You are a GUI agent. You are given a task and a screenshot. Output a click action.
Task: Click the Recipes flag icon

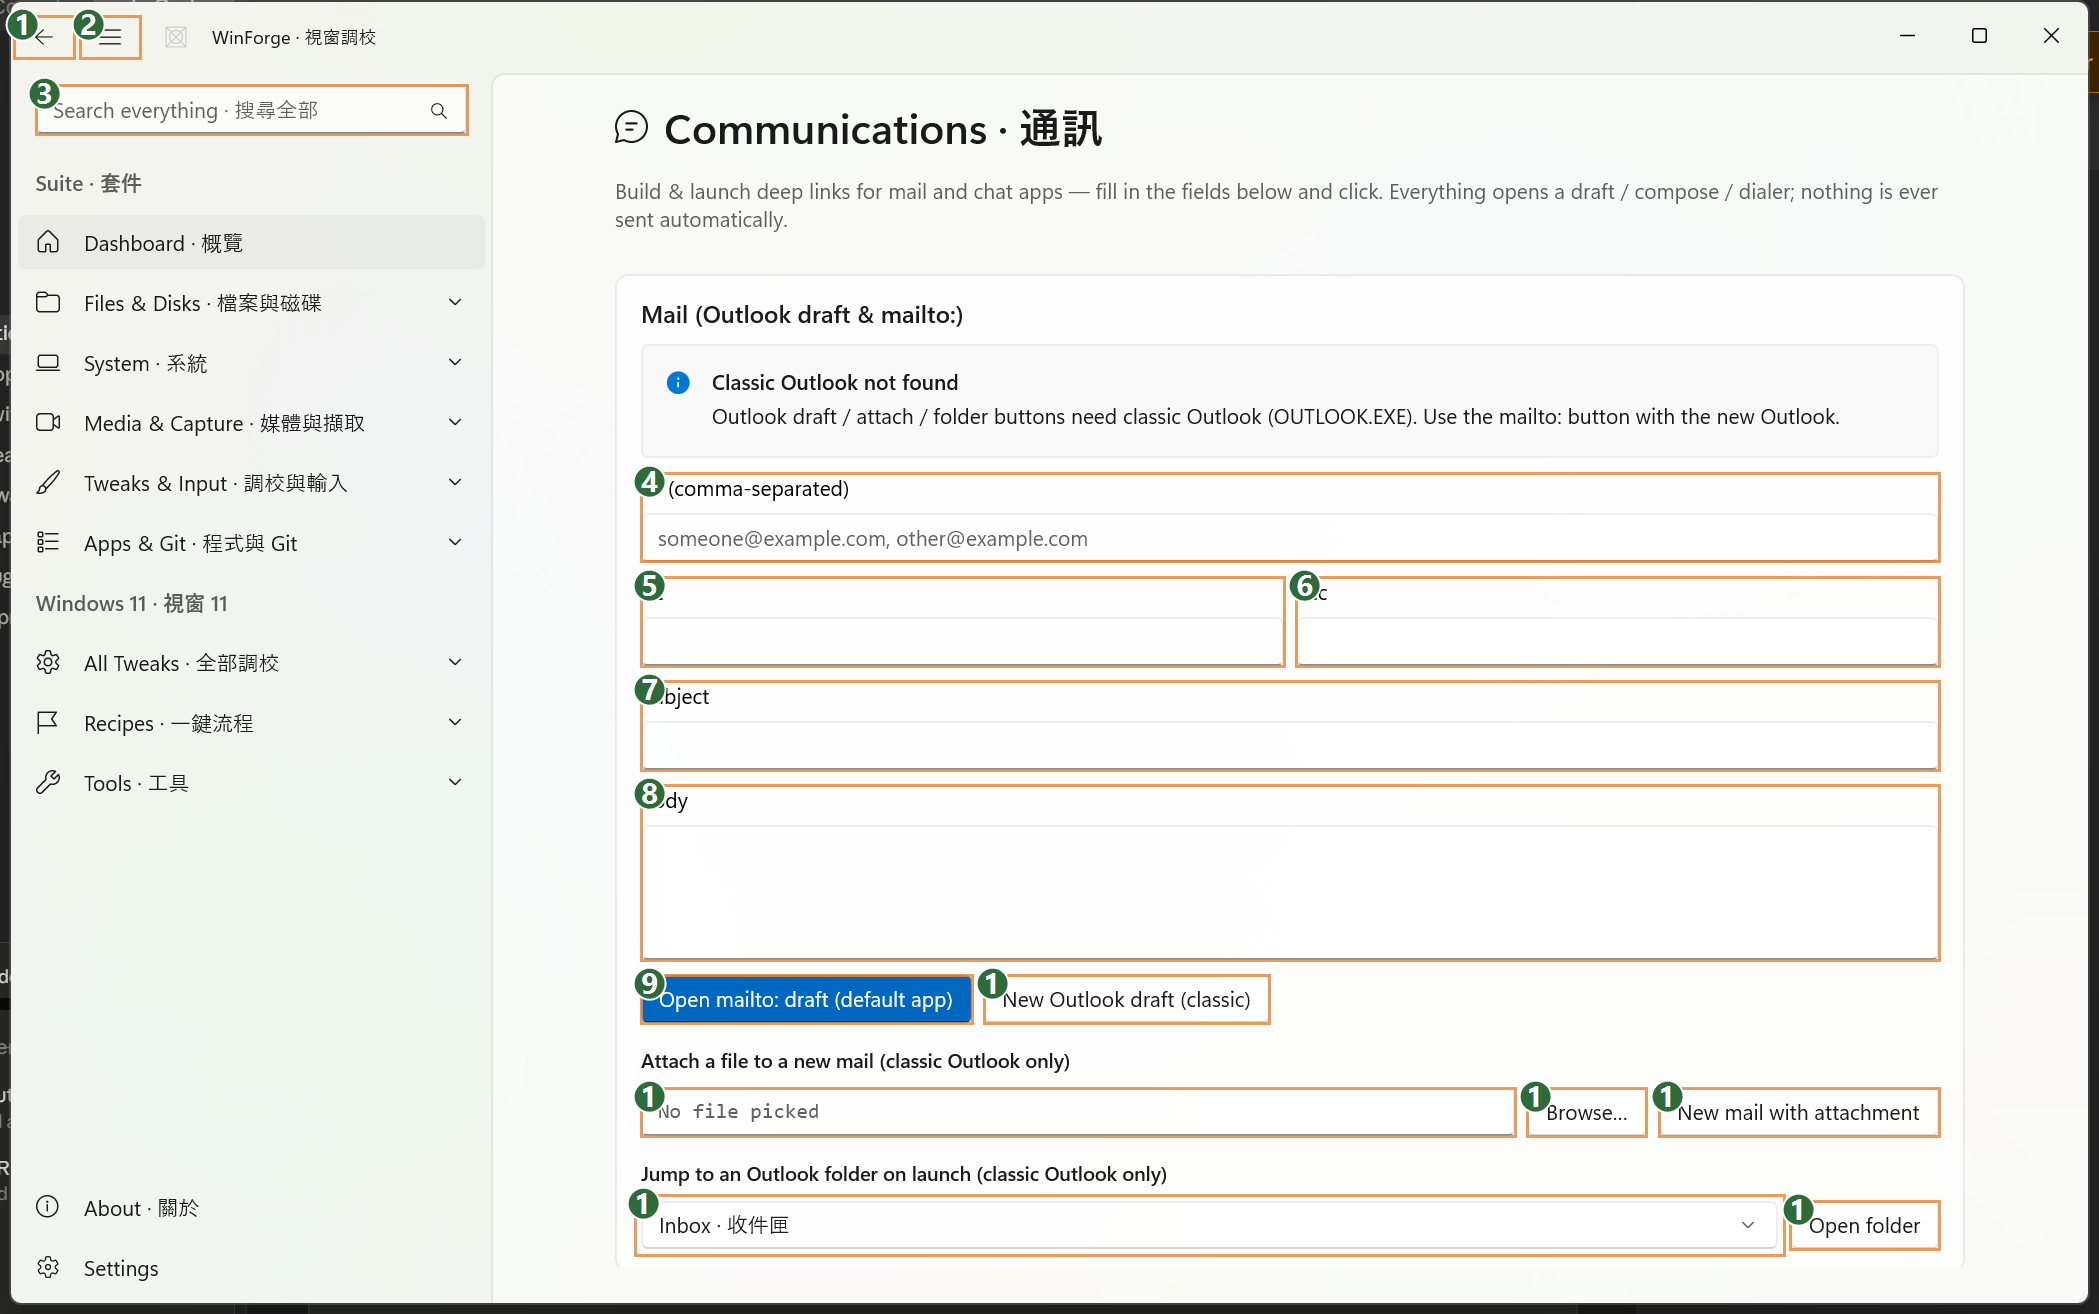click(48, 723)
